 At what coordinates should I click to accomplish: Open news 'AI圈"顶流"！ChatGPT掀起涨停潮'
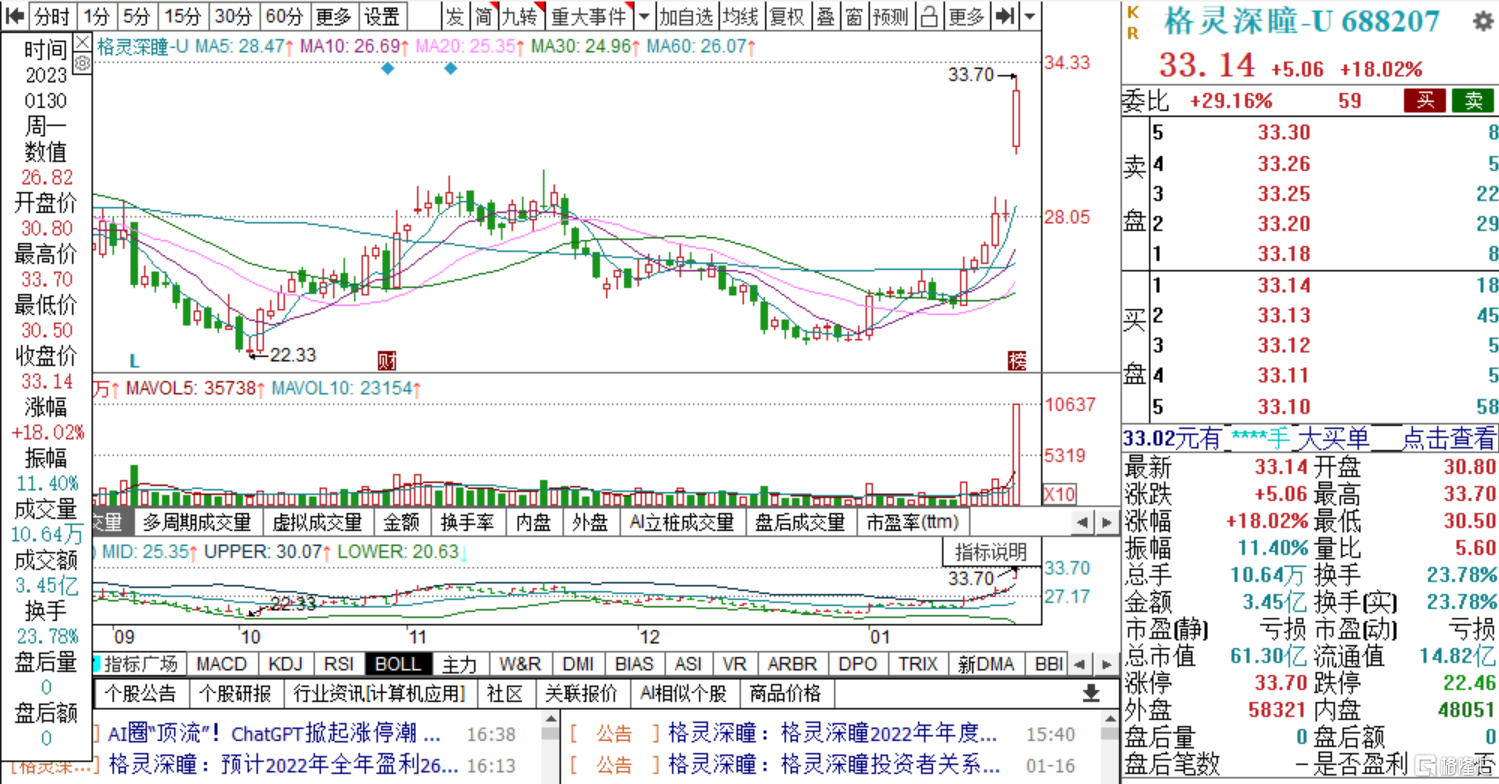coord(274,734)
